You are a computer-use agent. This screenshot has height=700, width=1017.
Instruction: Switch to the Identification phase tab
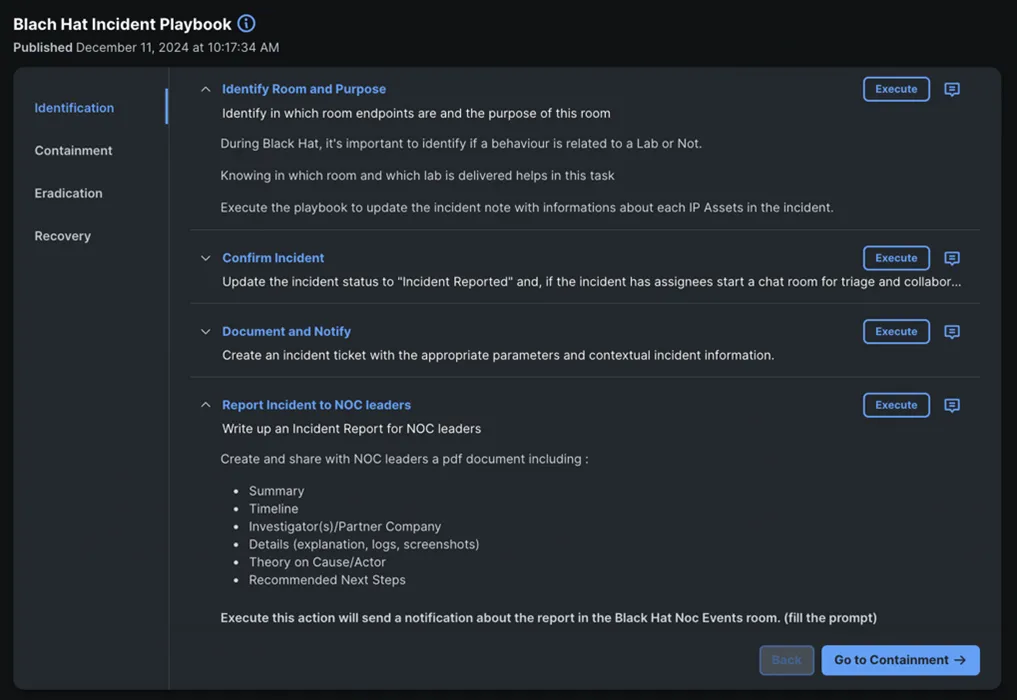coord(74,108)
